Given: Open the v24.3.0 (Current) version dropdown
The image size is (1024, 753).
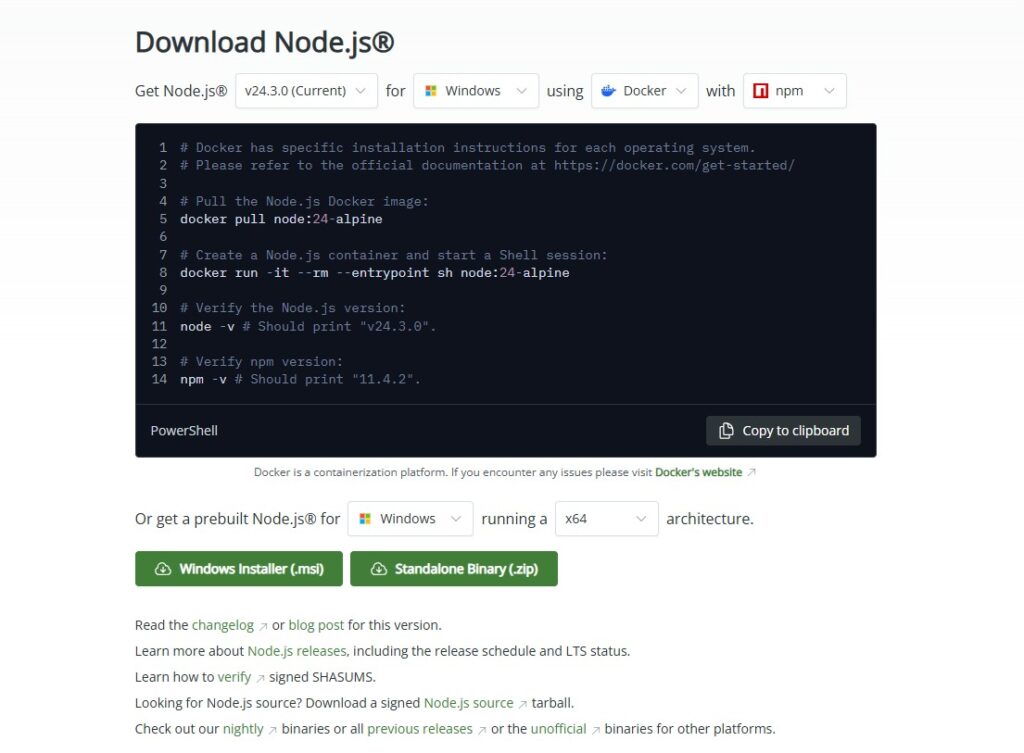Looking at the screenshot, I should click(306, 91).
